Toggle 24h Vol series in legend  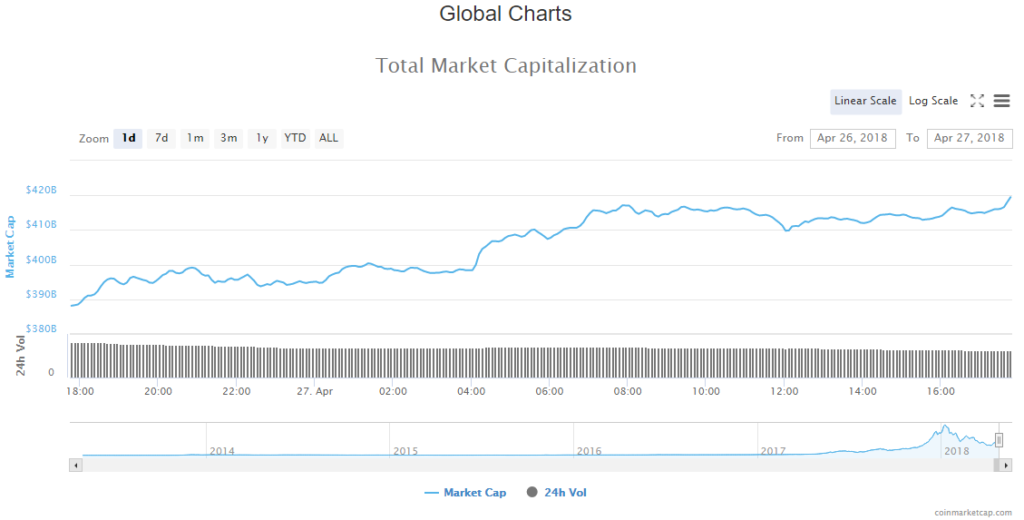[x=562, y=493]
